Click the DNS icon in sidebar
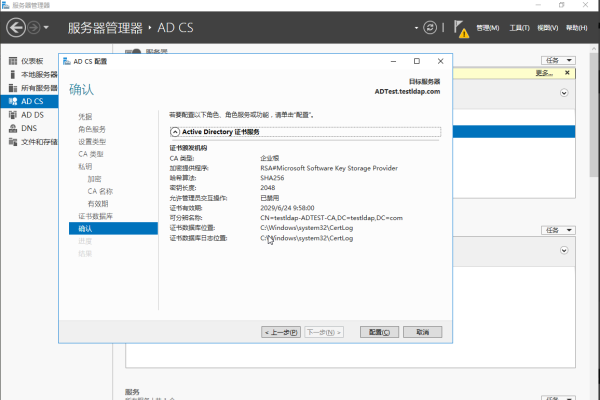The width and height of the screenshot is (600, 400). click(11, 128)
